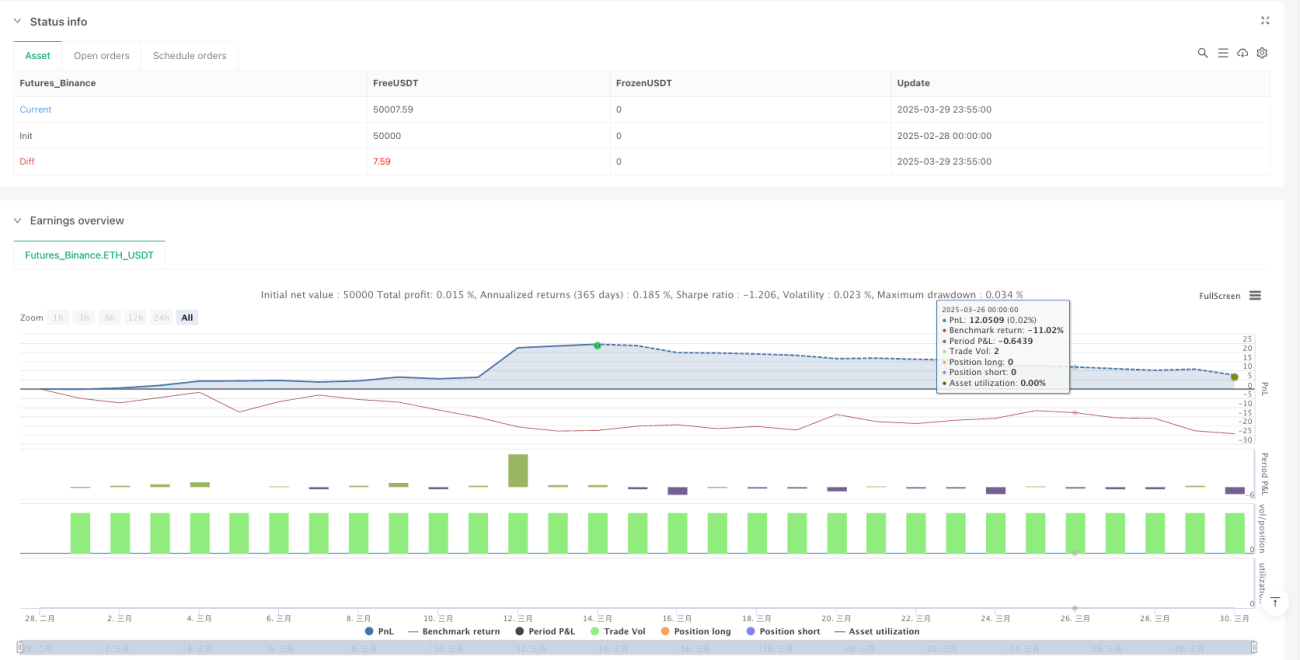Toggle Benchmark return series in legend
This screenshot has width=1300, height=660.
point(454,631)
